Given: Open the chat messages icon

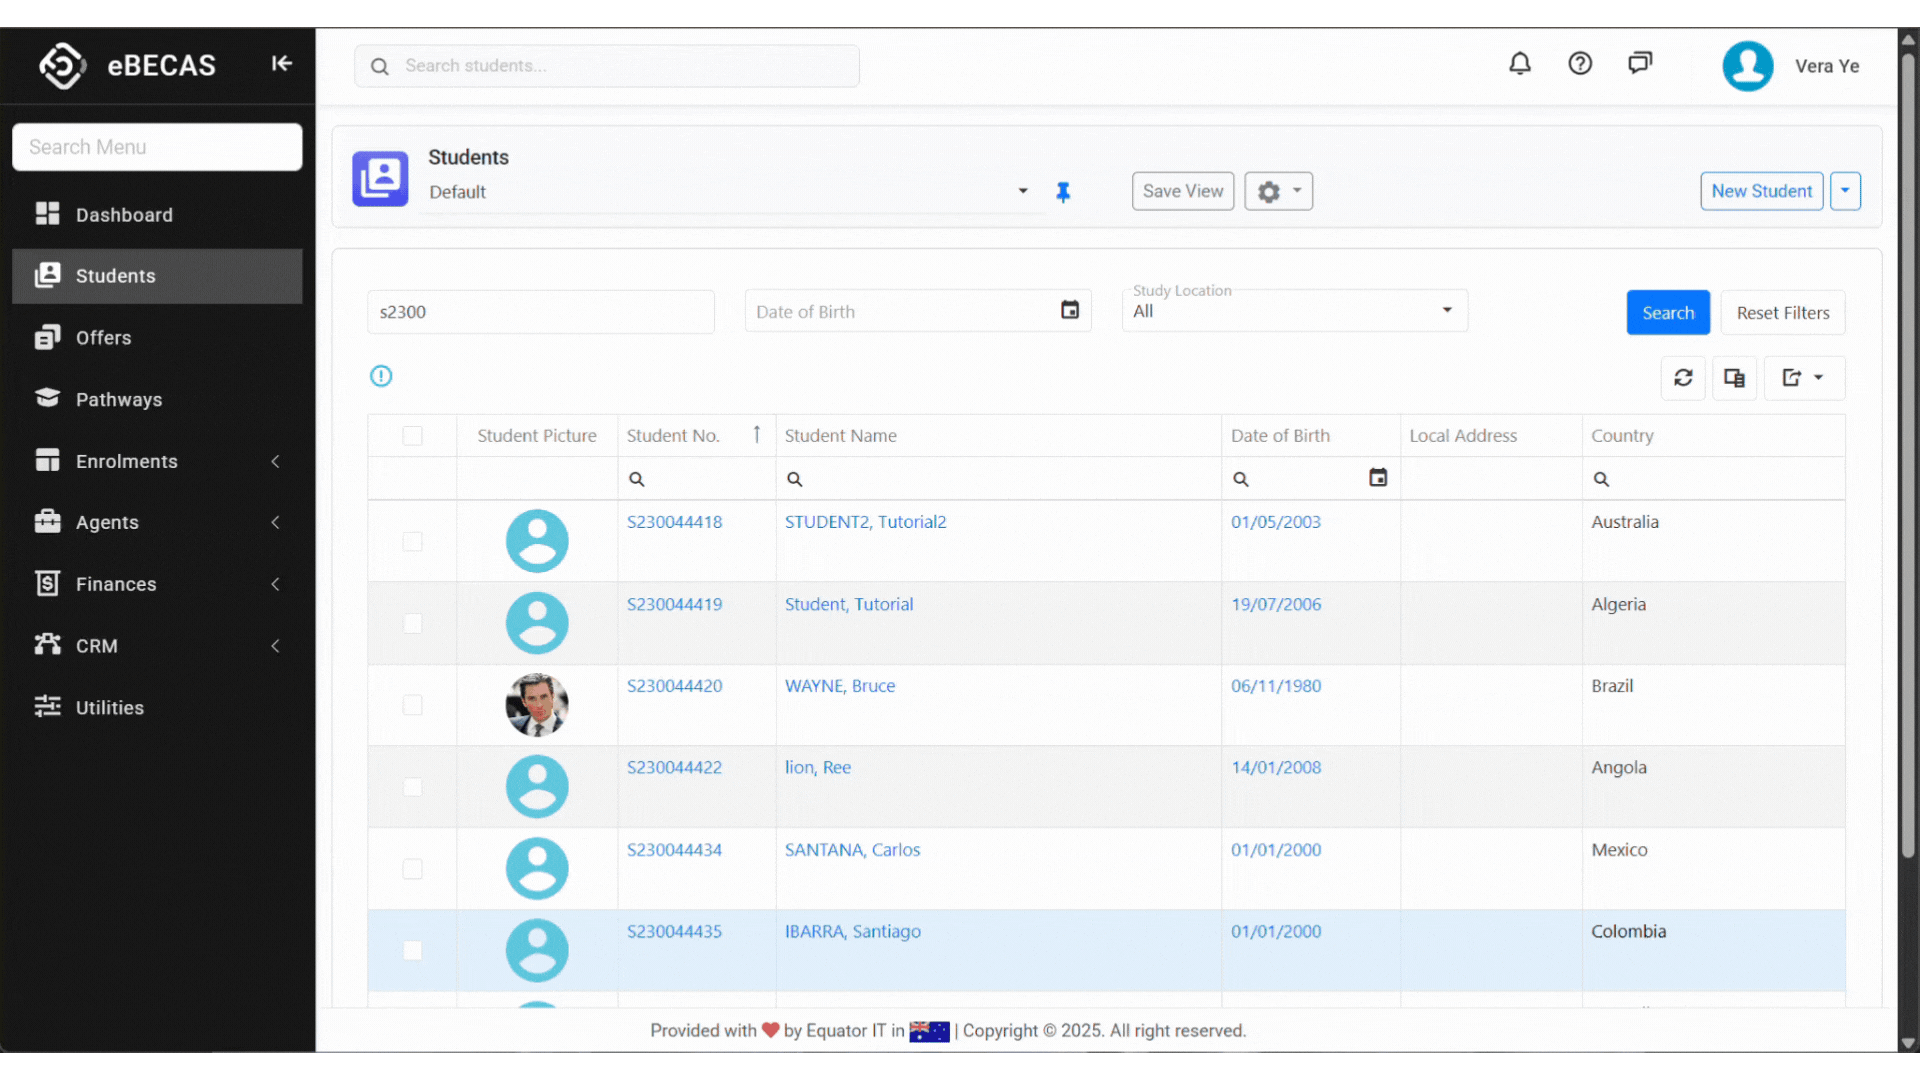Looking at the screenshot, I should tap(1640, 64).
